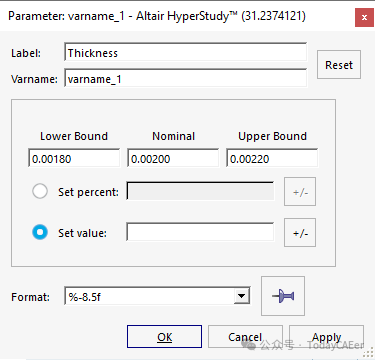The width and height of the screenshot is (375, 360).
Task: Click the Lower Bound field showing 0.00180
Action: click(x=74, y=158)
